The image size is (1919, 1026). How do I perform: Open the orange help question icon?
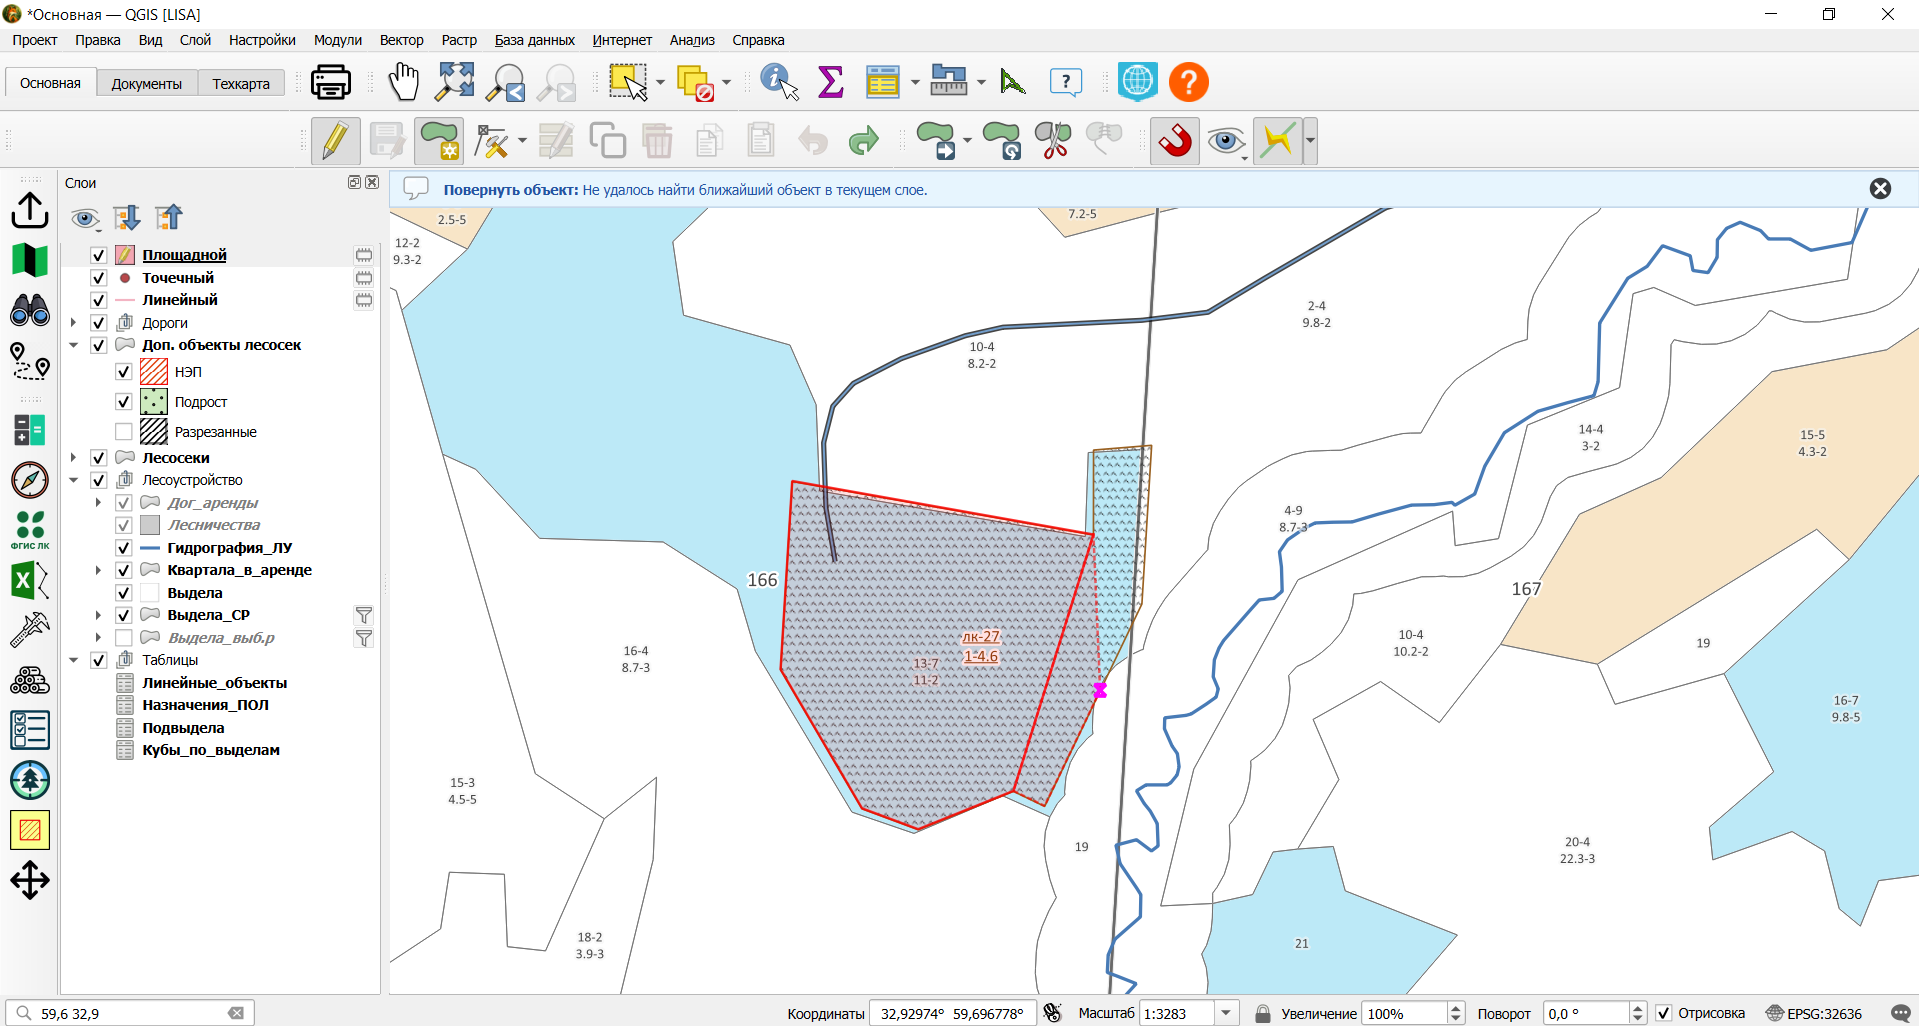(1189, 82)
